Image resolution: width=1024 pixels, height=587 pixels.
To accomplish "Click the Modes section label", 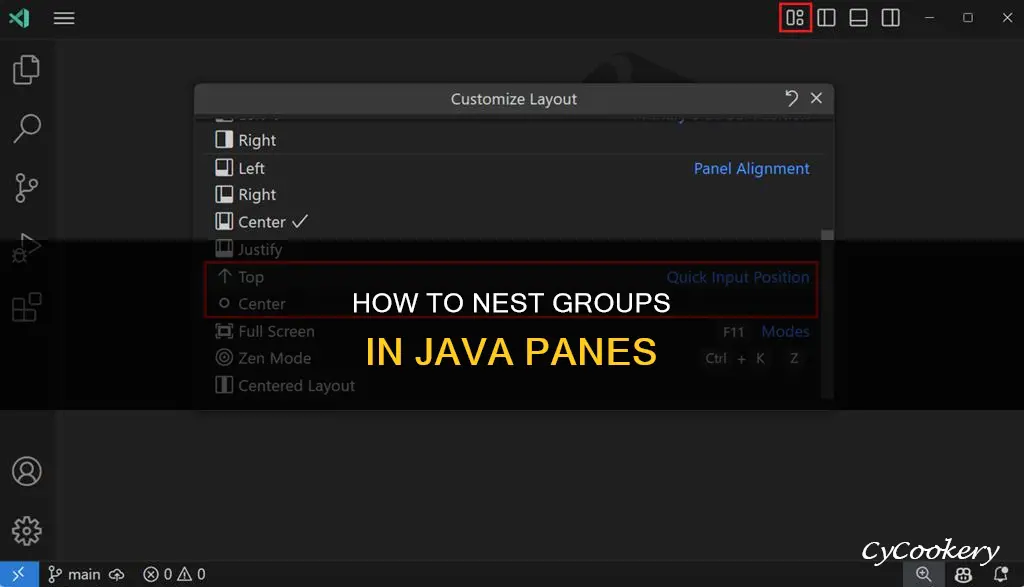I will (x=786, y=331).
